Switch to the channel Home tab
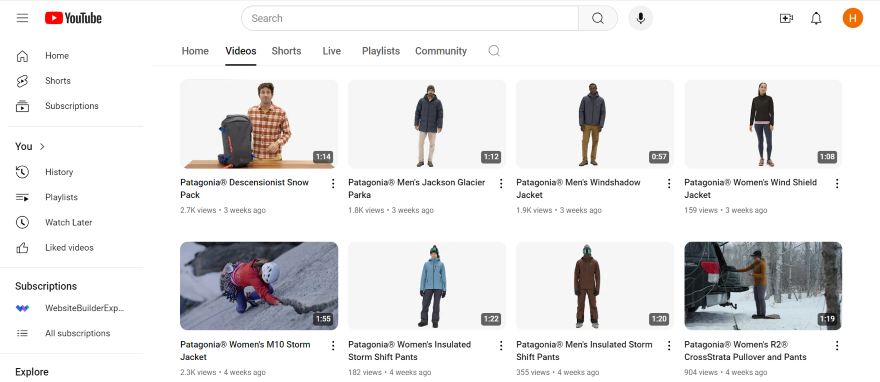 pos(195,51)
